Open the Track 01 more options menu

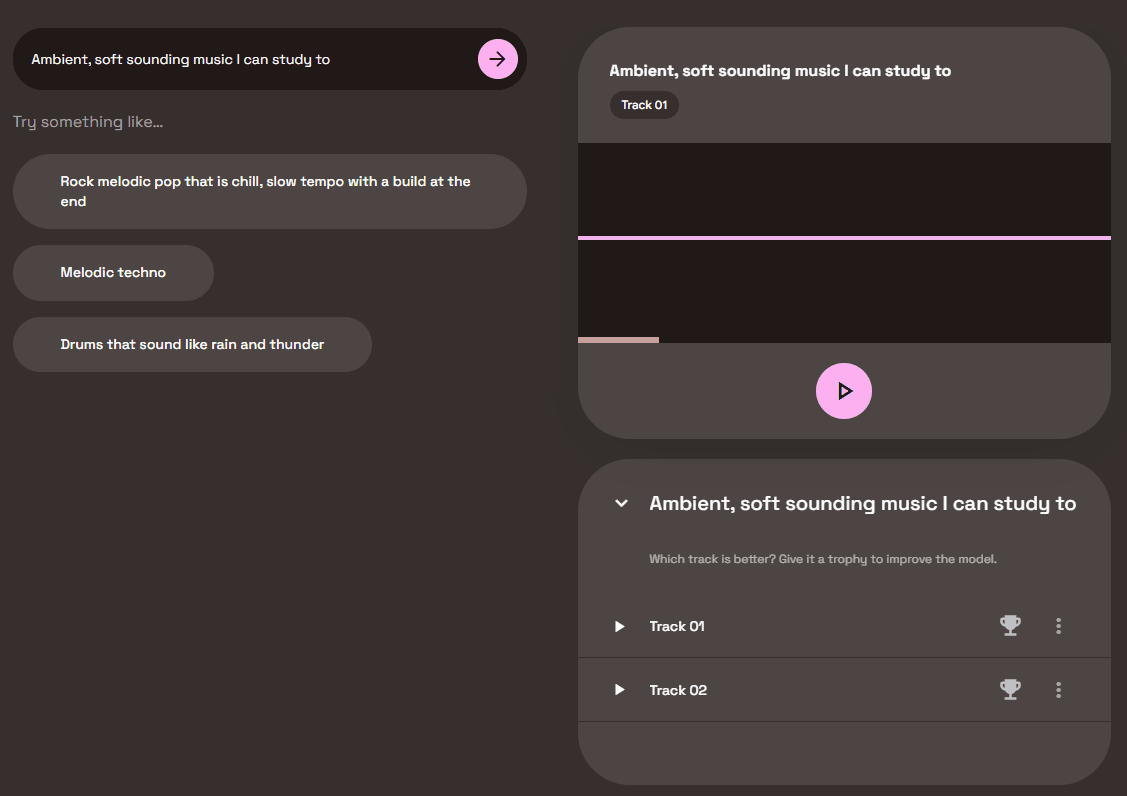[x=1059, y=626]
